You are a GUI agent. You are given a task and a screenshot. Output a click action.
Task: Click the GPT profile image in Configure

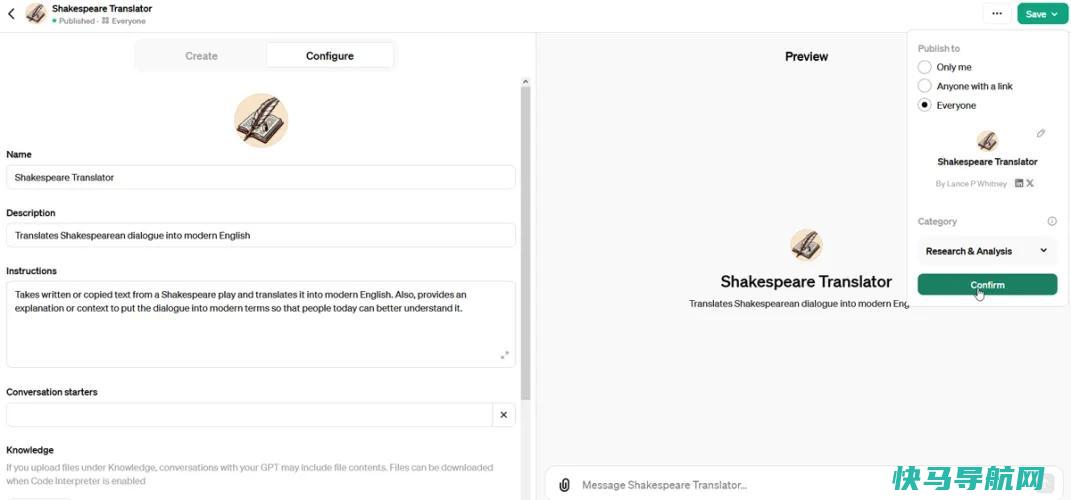tap(261, 120)
